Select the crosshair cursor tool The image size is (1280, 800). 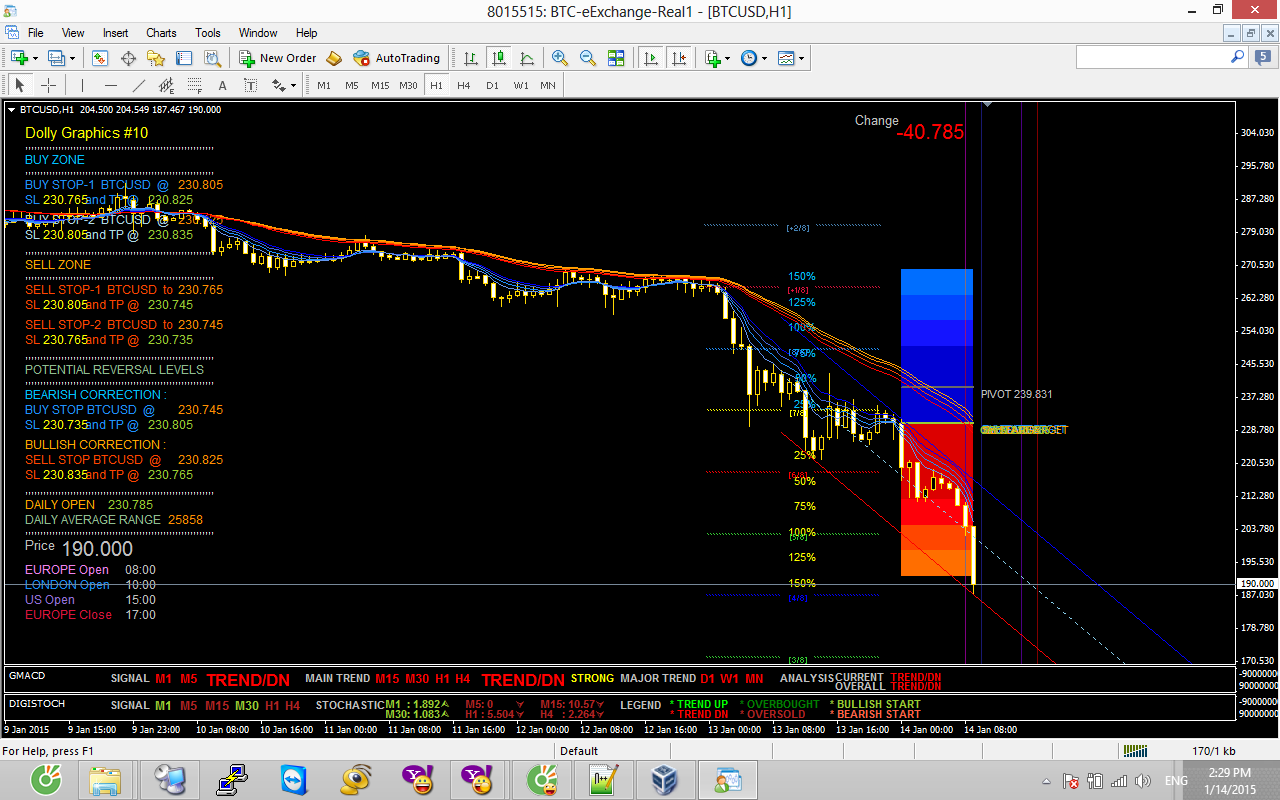coord(48,85)
